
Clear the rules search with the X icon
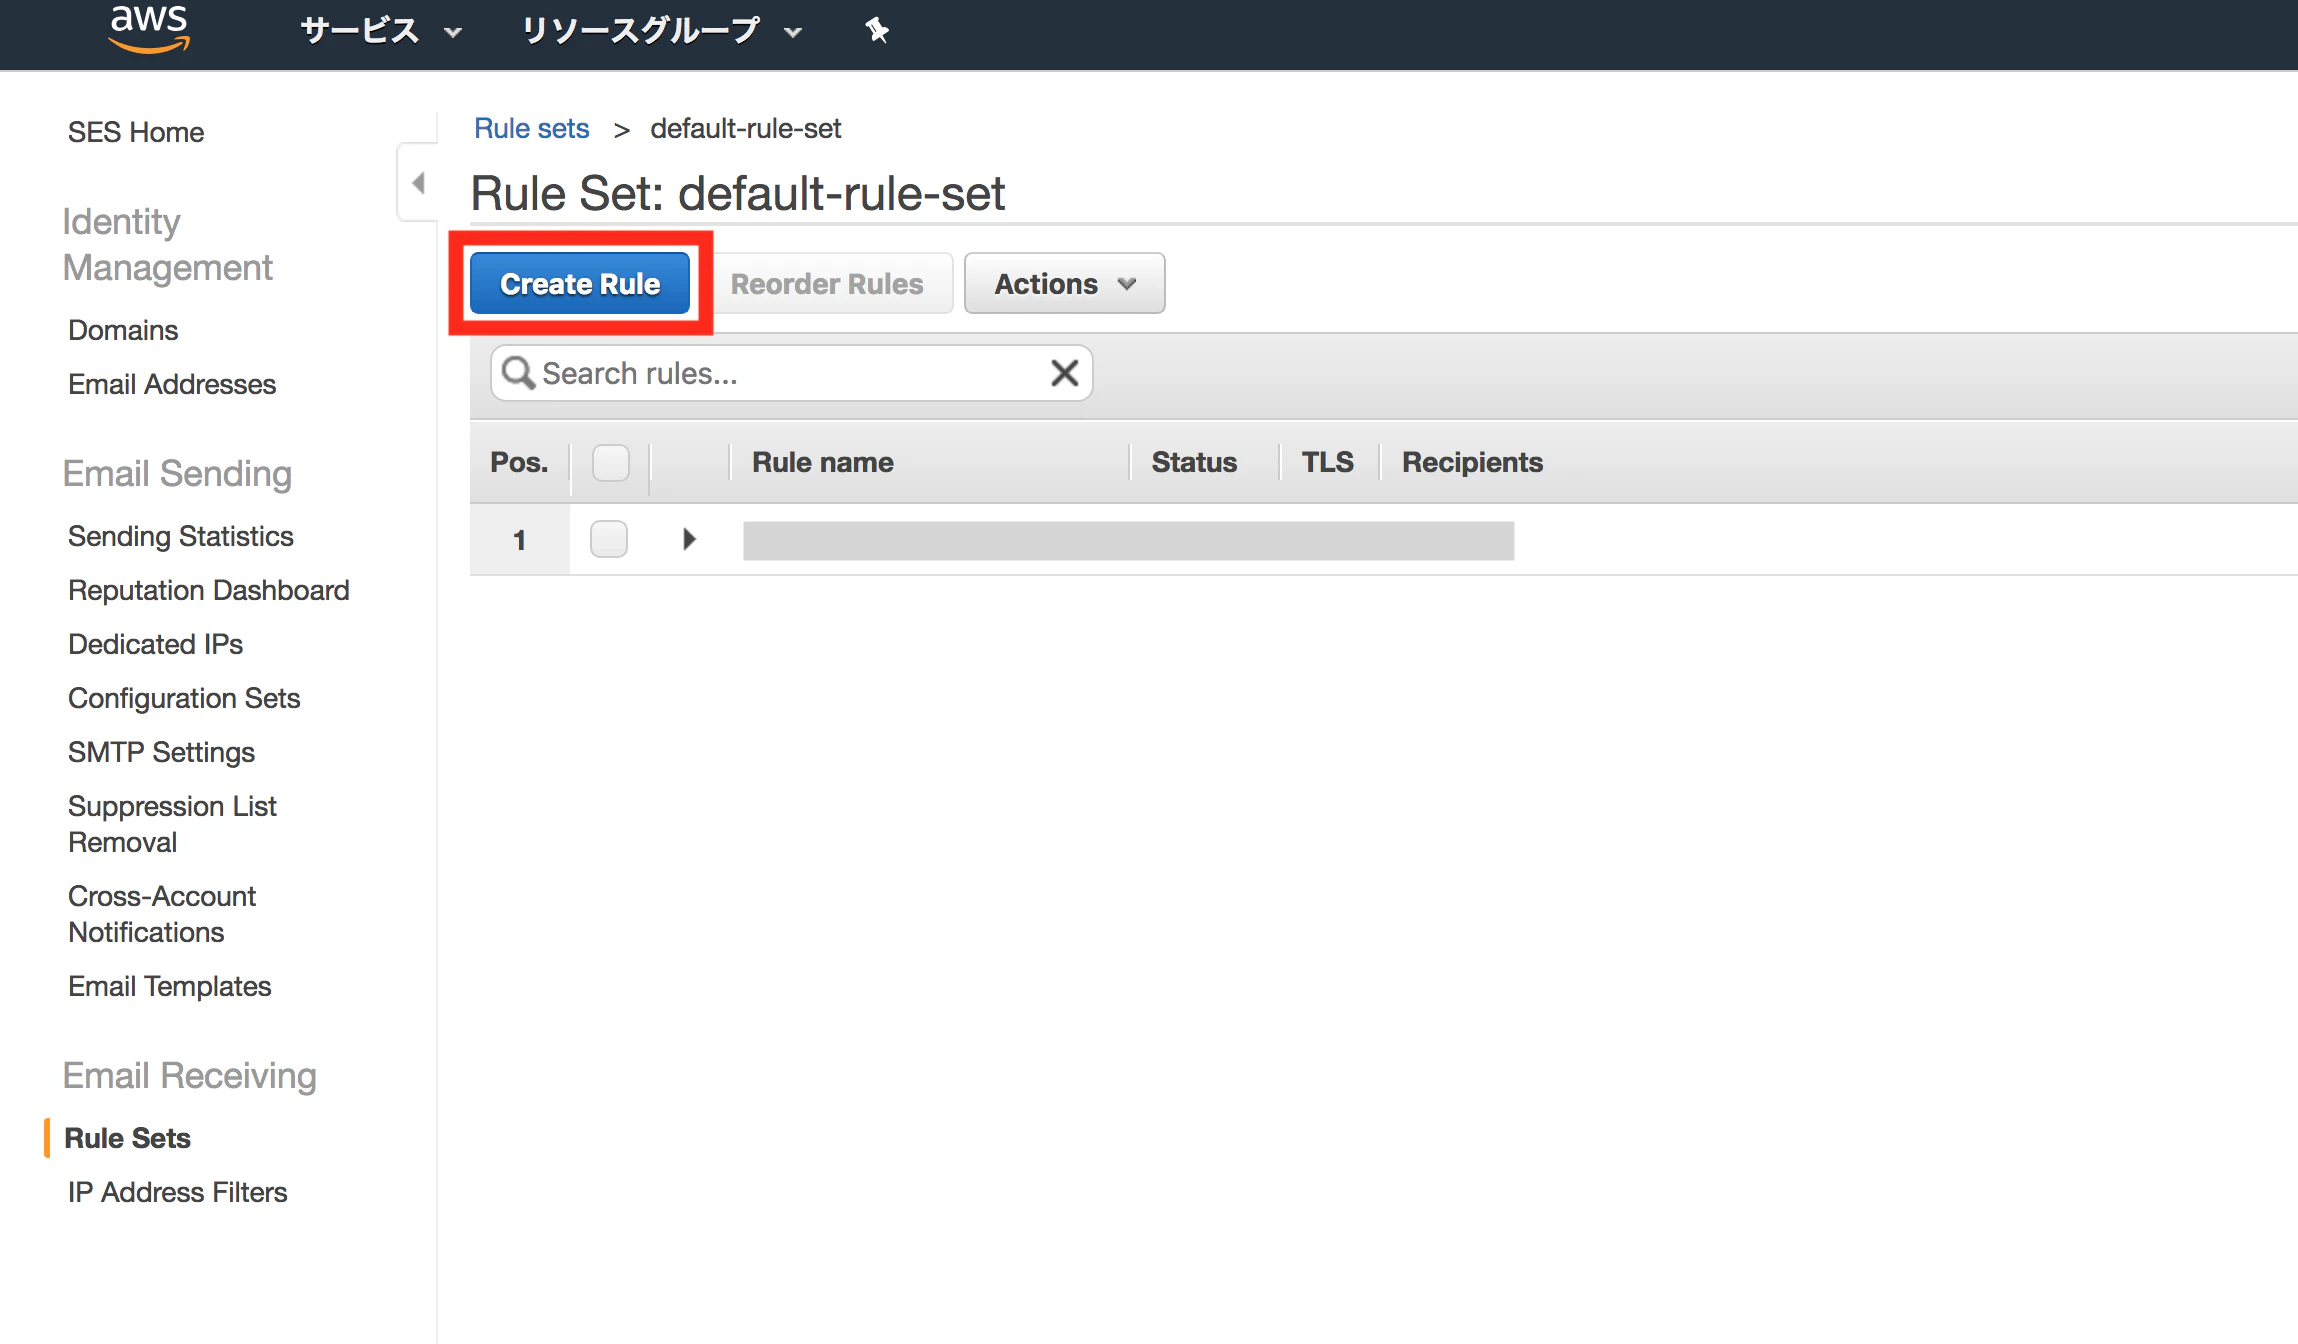click(x=1064, y=373)
